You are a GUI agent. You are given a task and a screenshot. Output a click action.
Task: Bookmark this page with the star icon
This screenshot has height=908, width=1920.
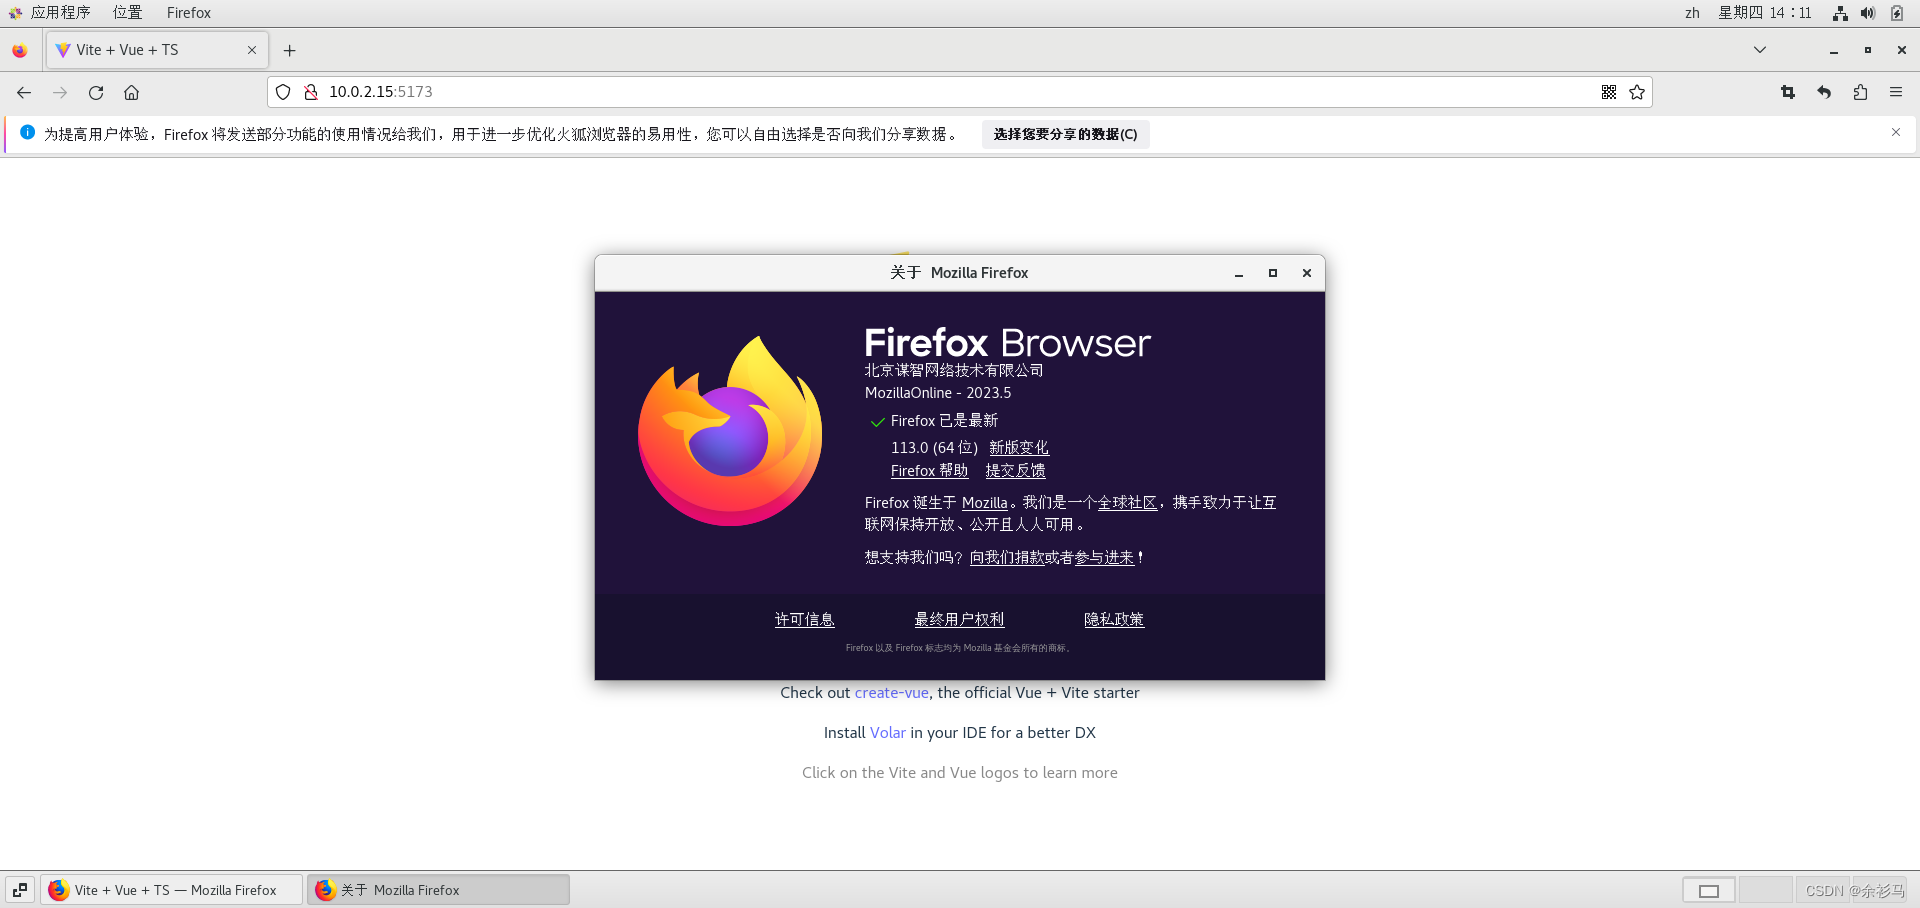click(1637, 92)
